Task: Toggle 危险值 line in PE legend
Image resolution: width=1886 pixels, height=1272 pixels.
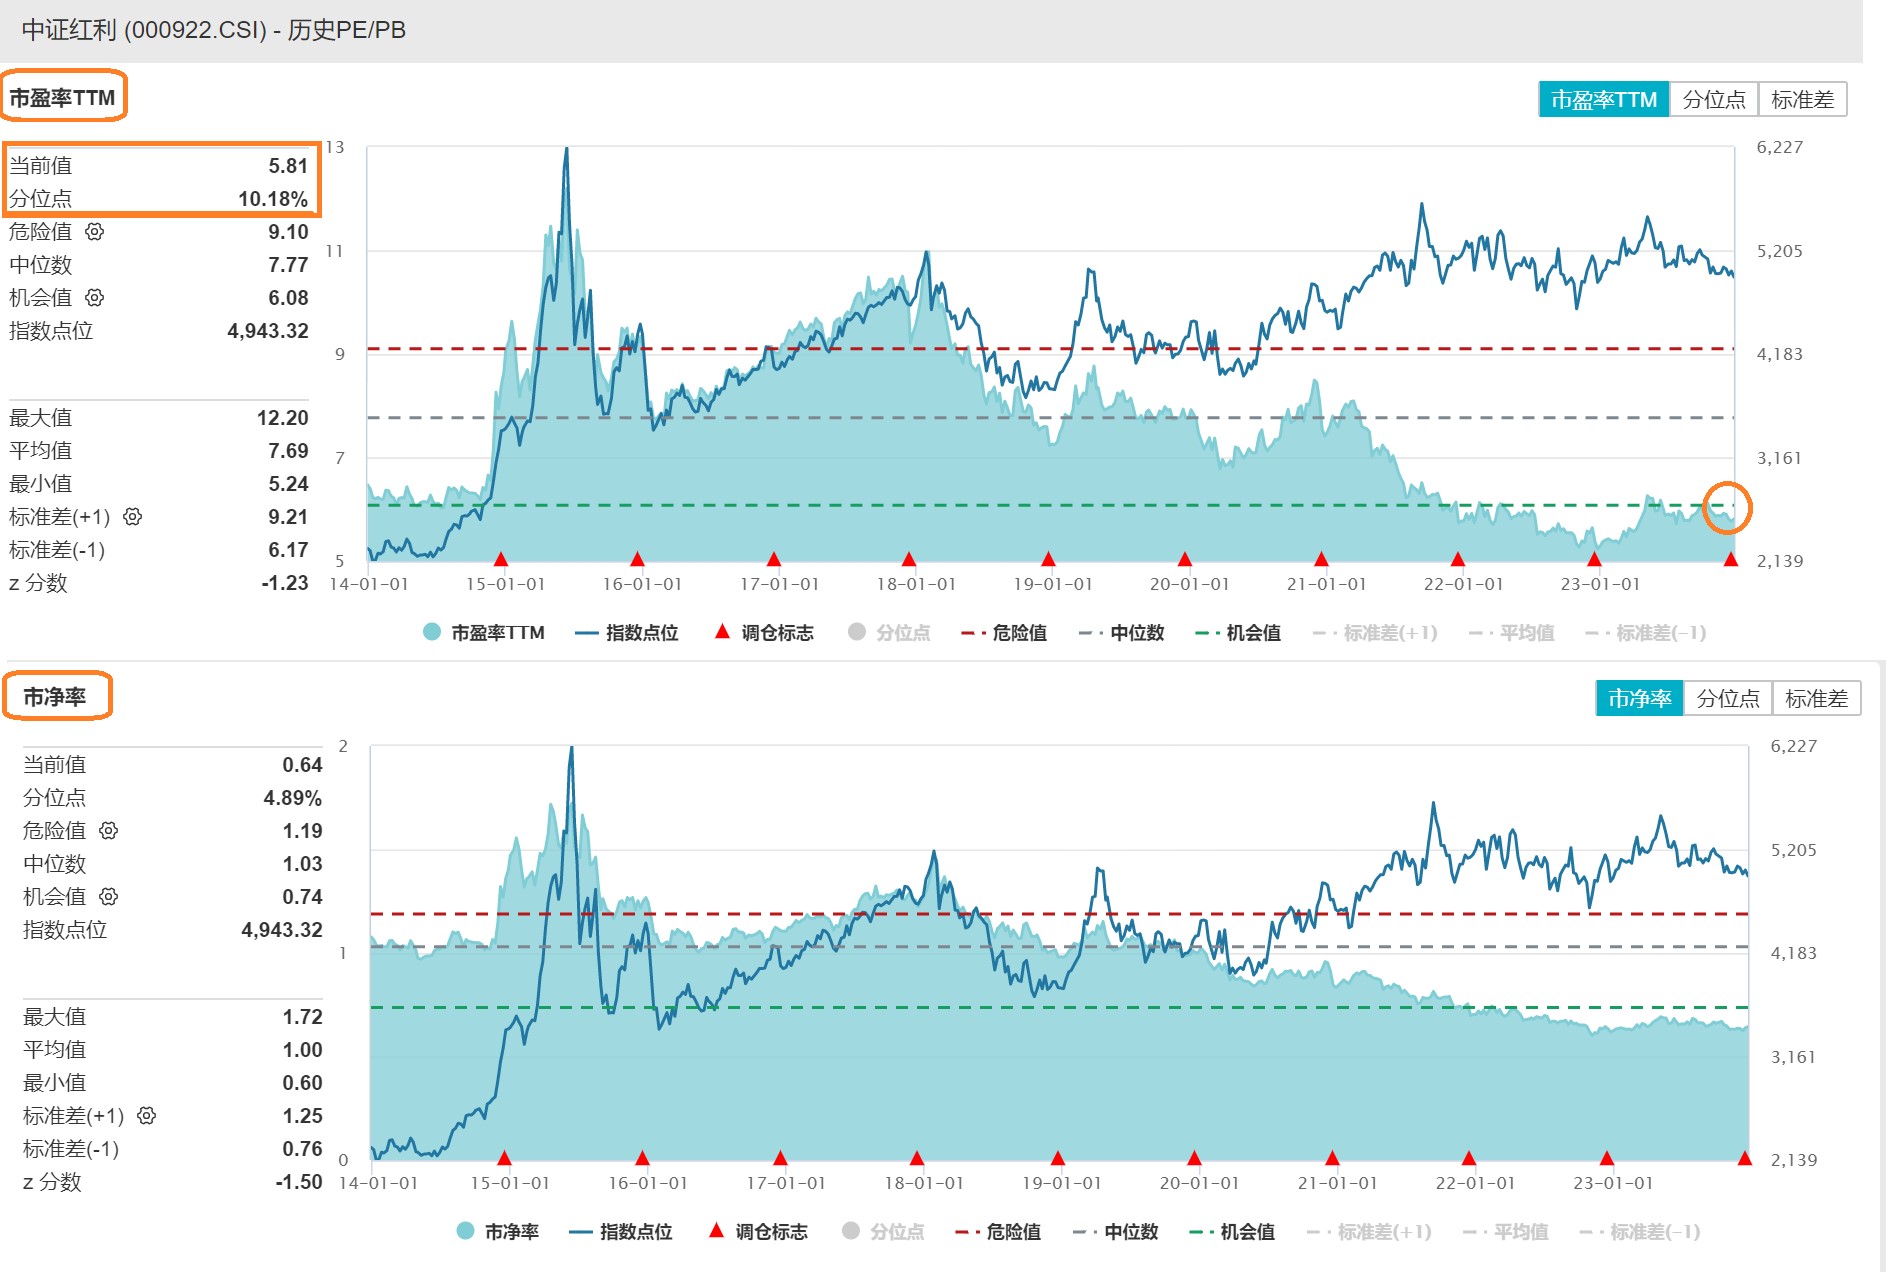Action: [1004, 633]
